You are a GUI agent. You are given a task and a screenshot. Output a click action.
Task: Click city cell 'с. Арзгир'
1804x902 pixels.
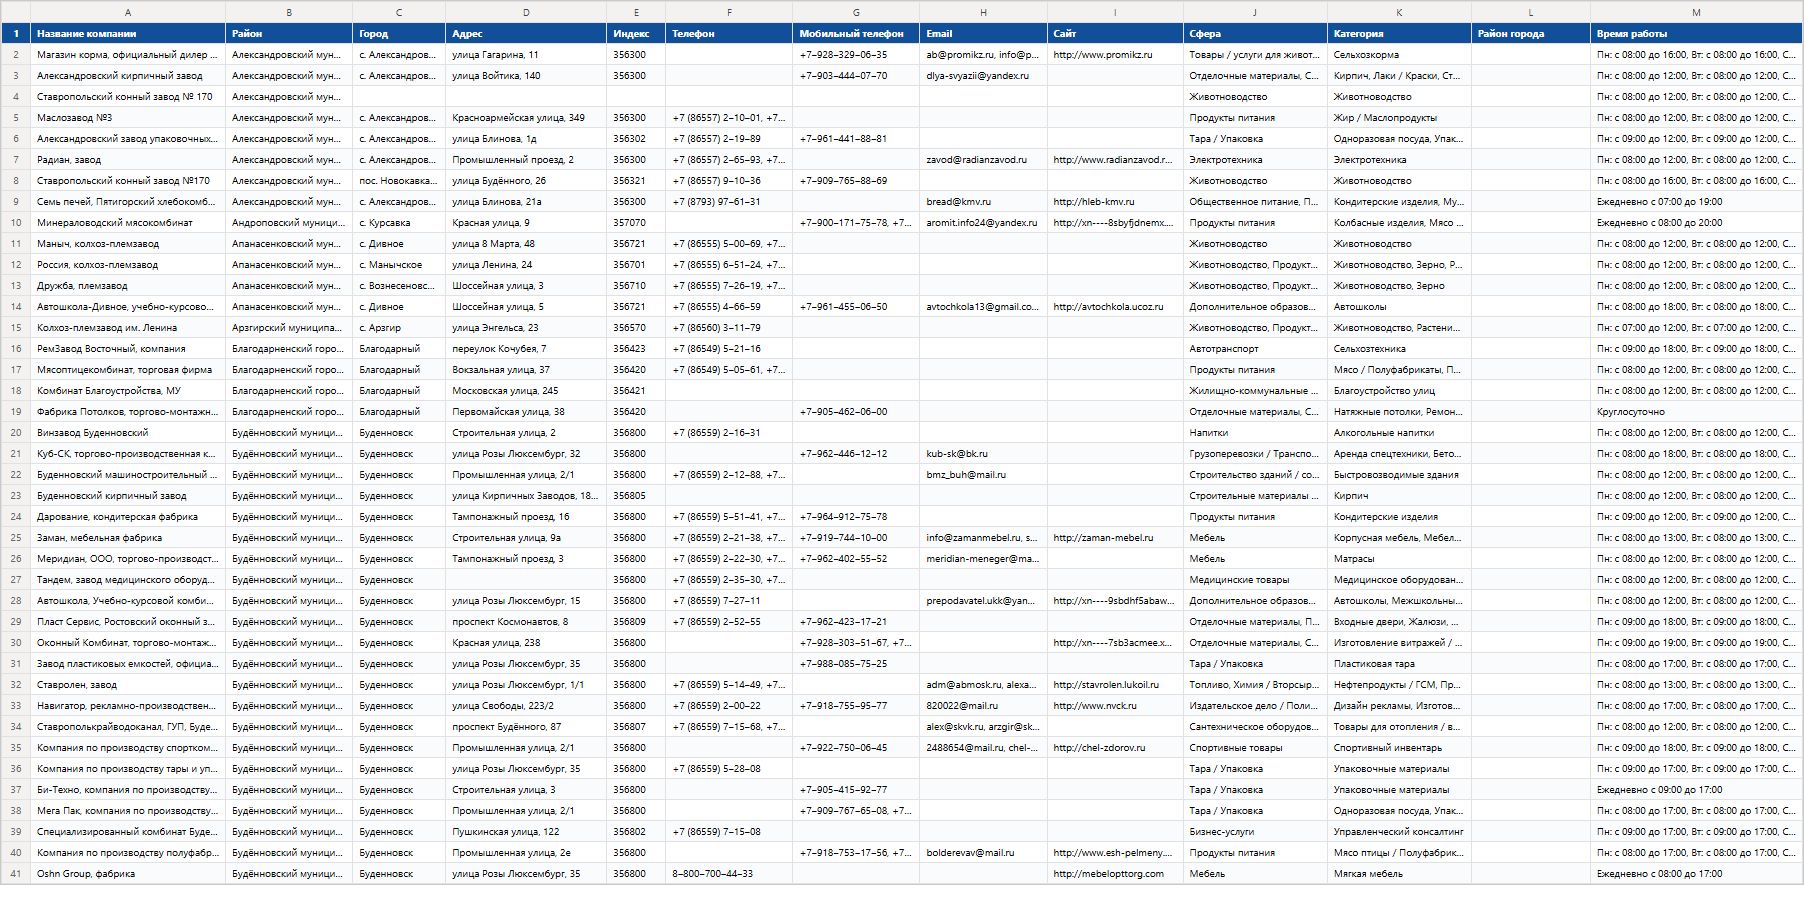[x=399, y=327]
